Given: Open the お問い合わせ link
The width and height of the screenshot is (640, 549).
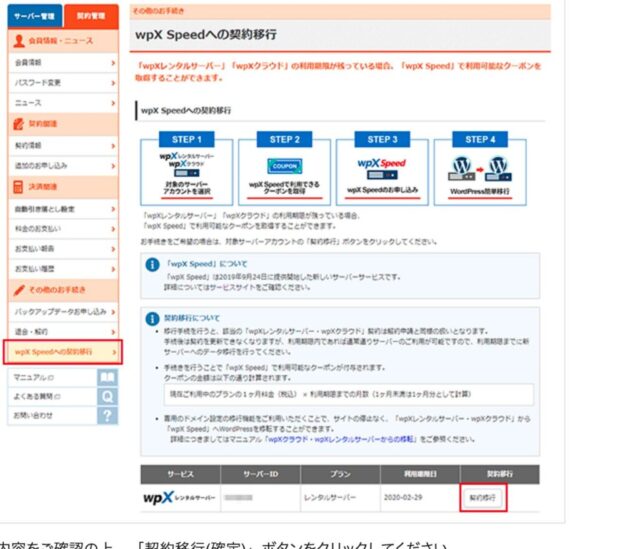Looking at the screenshot, I should tap(33, 415).
